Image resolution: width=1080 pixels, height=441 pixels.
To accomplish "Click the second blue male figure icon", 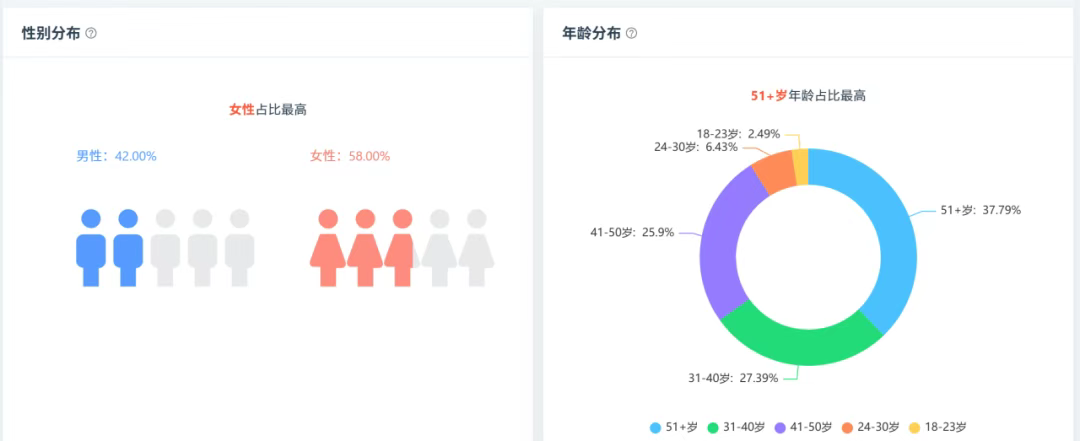I will pos(128,246).
